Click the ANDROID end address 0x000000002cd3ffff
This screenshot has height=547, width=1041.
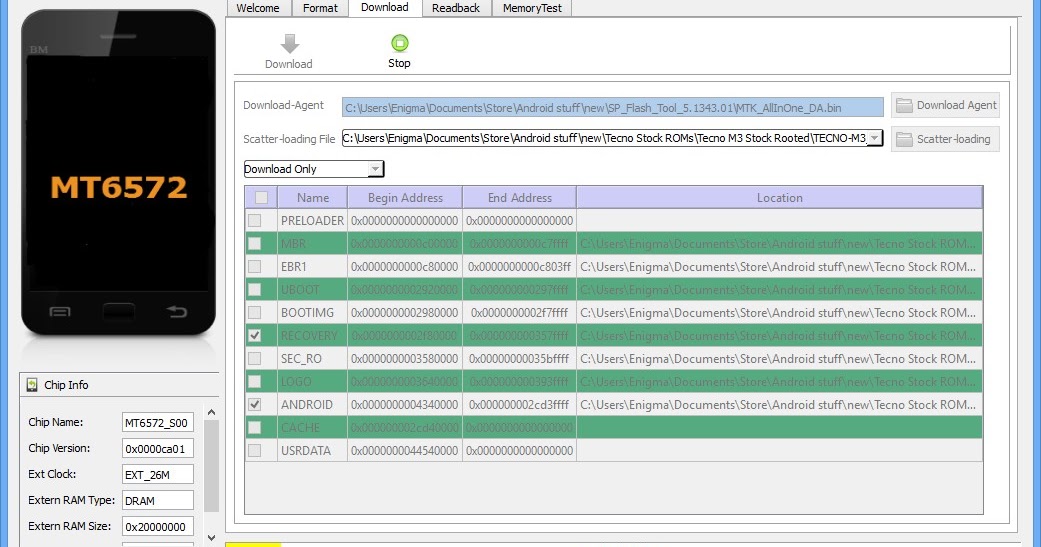pyautogui.click(x=519, y=404)
